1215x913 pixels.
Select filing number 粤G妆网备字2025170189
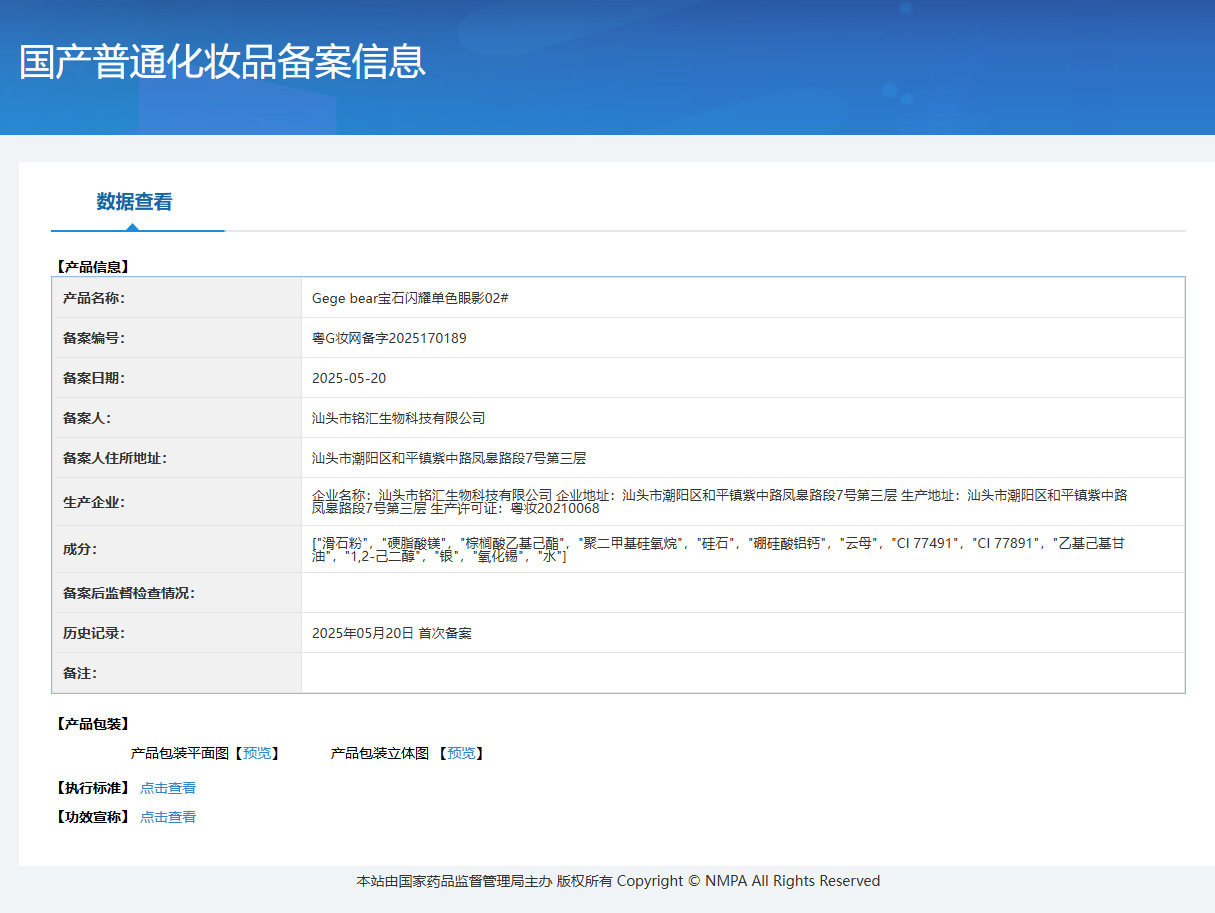pos(389,338)
